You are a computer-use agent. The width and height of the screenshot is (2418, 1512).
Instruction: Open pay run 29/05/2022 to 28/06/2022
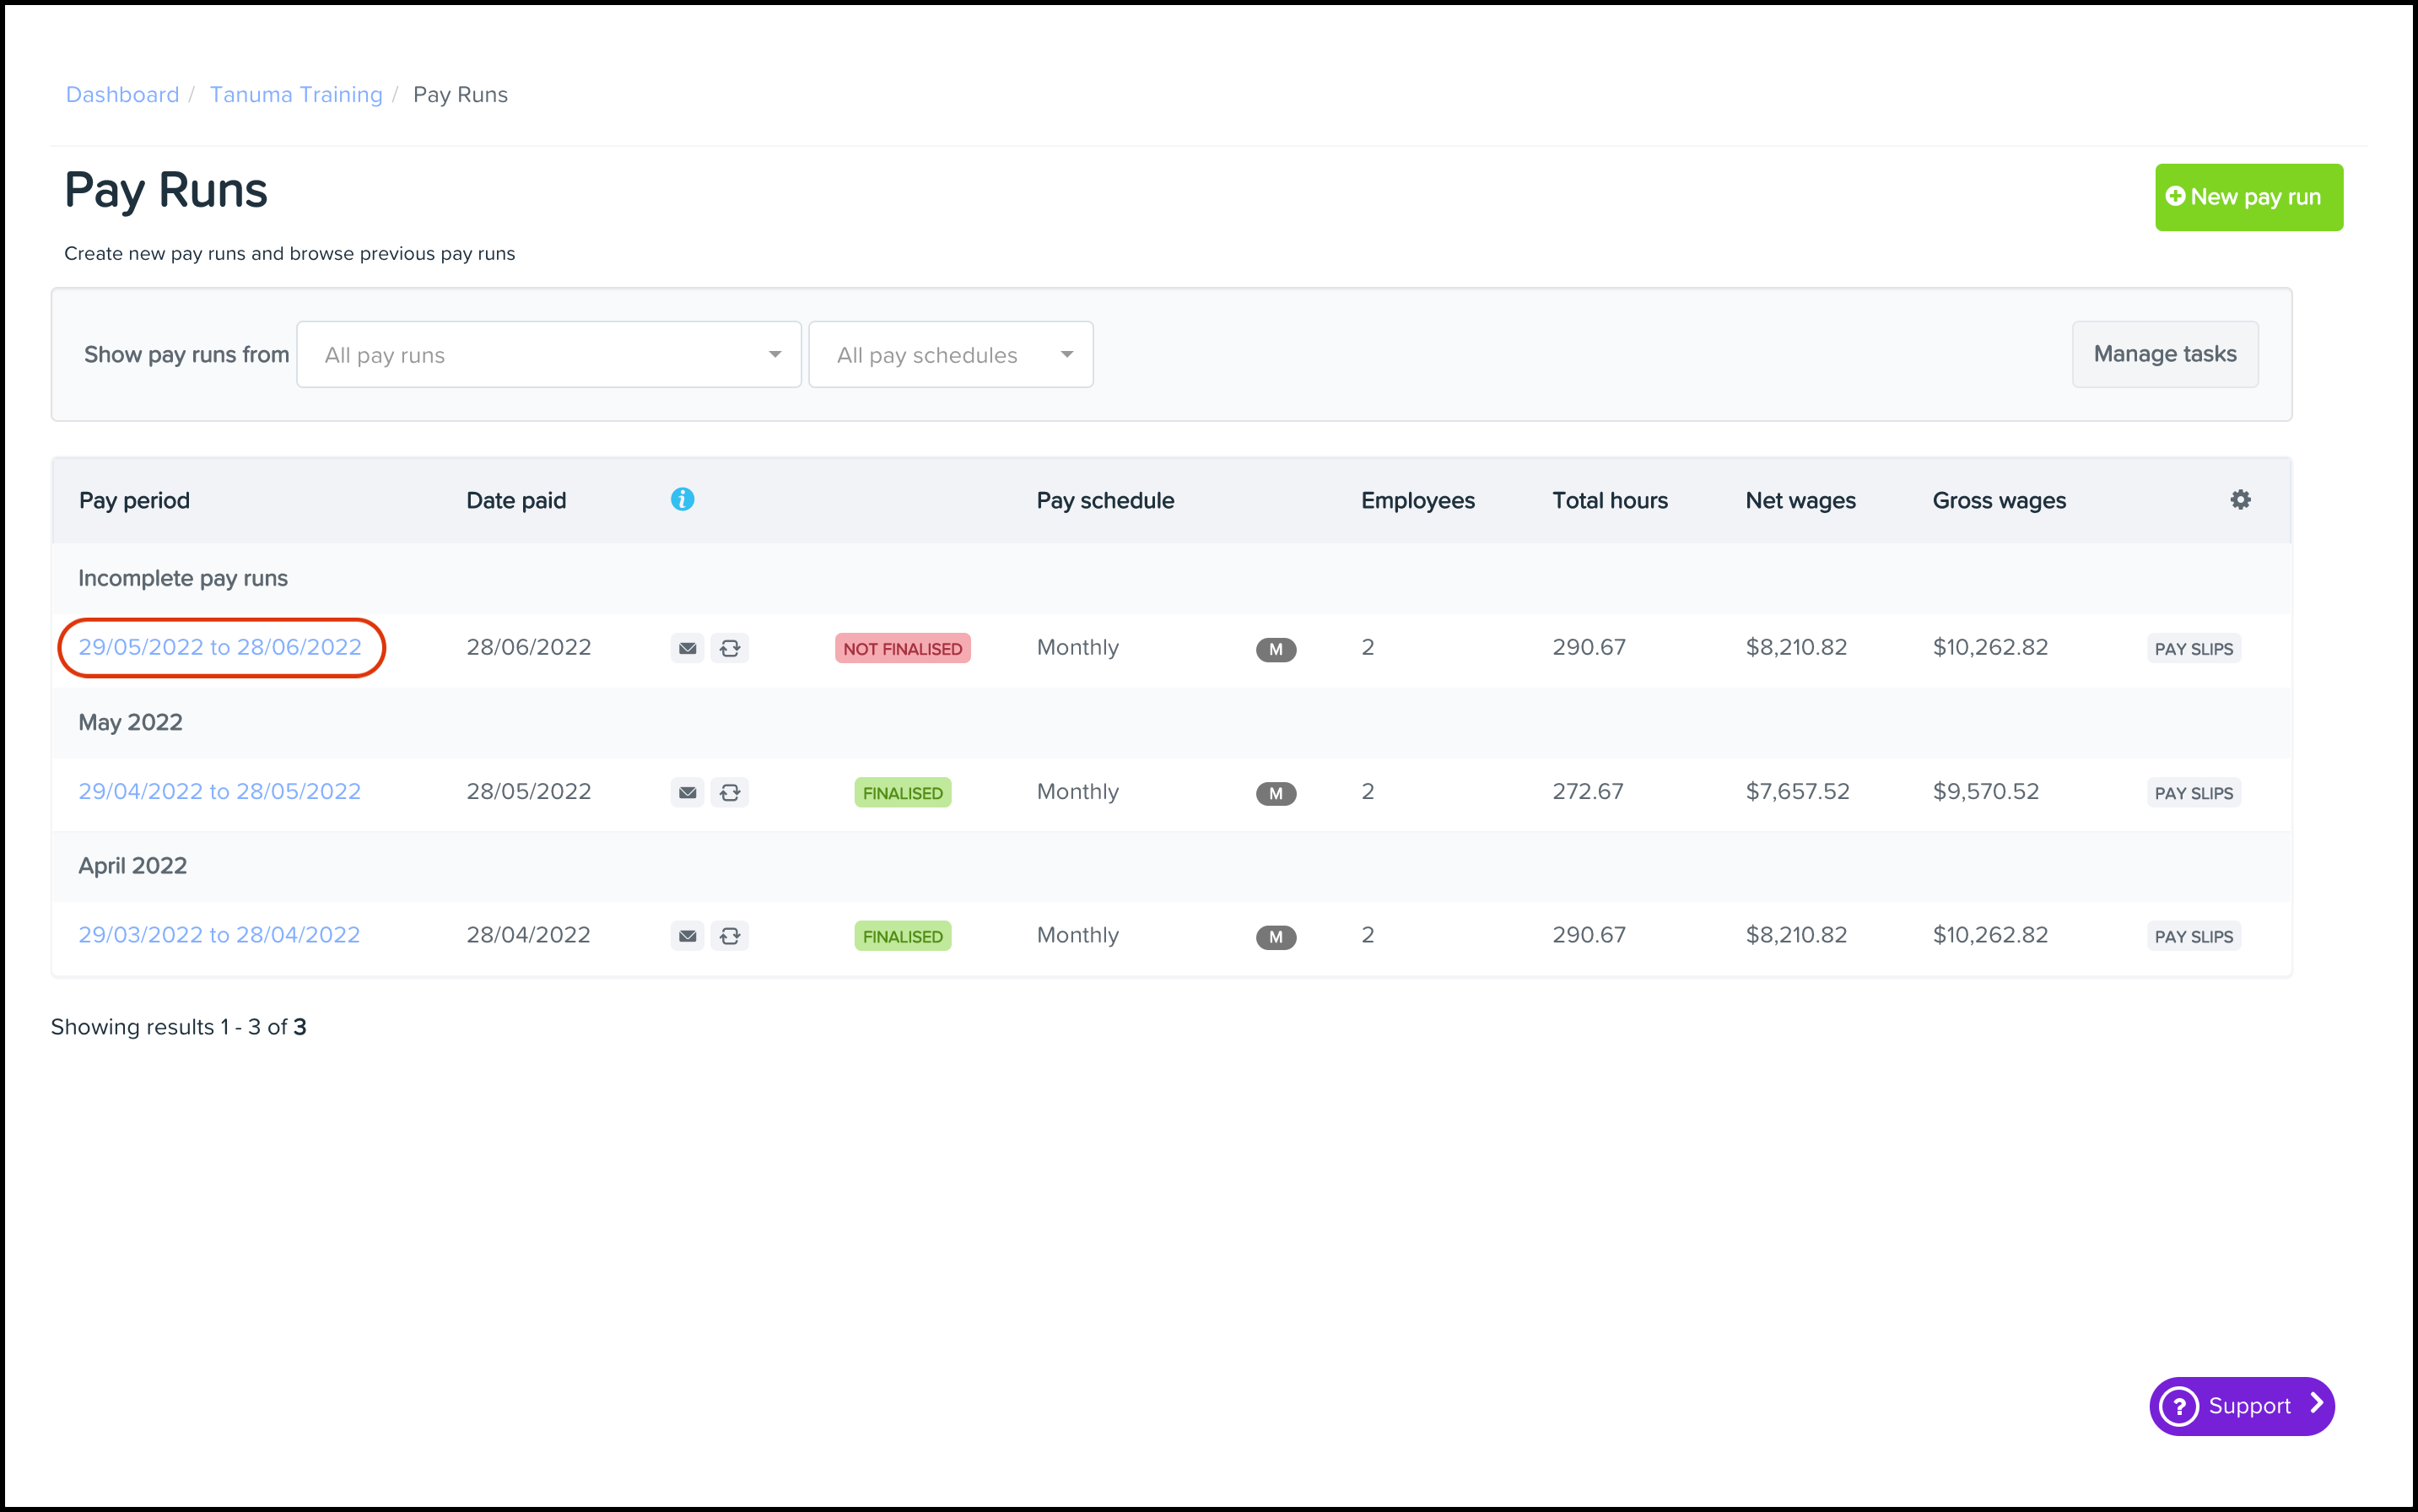(x=220, y=647)
